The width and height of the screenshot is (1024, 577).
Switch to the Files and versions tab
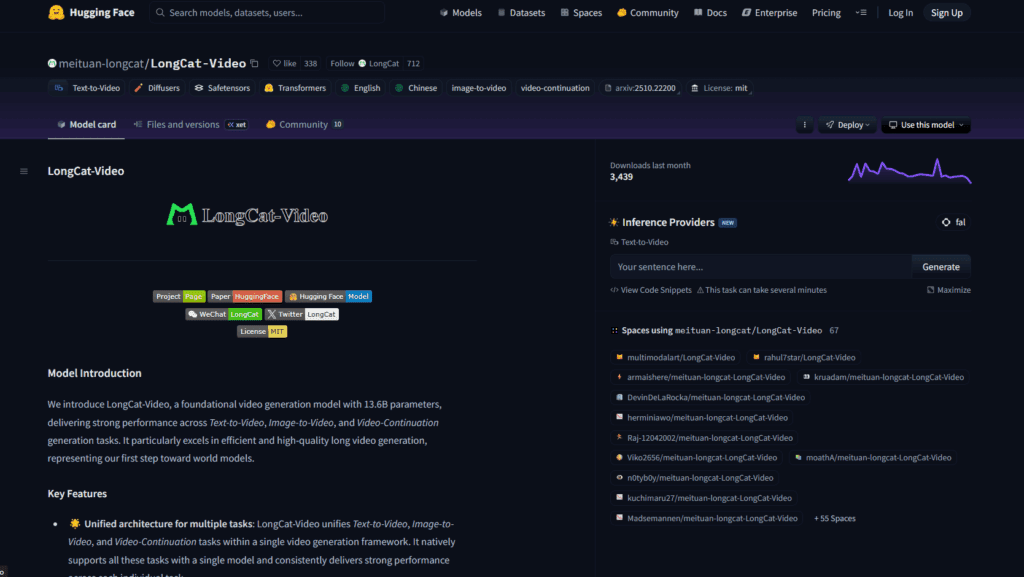point(190,125)
